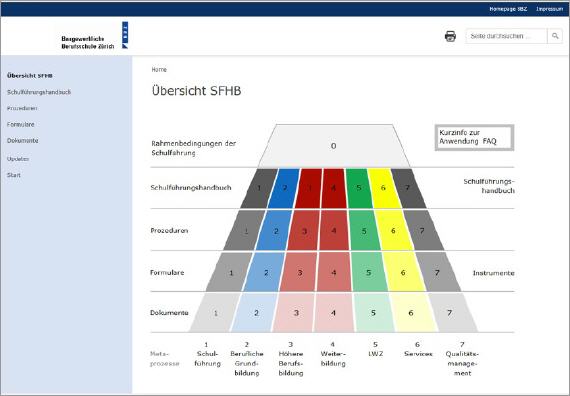Click the search magnifier icon
570x396 pixels.
coord(555,36)
